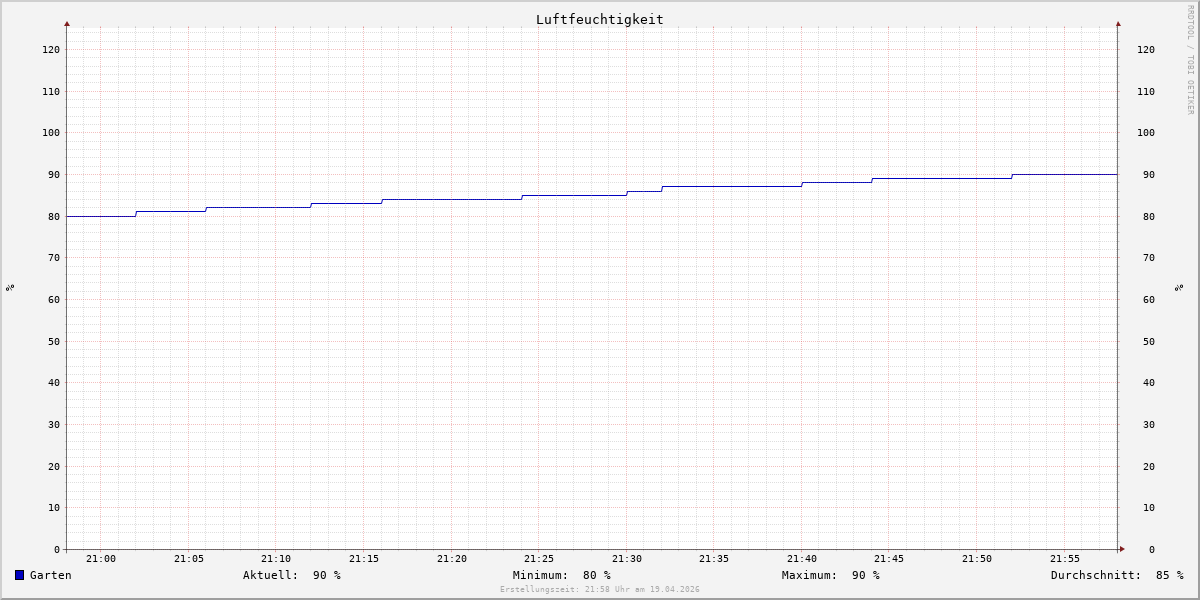The image size is (1200, 600).
Task: Click the right percent unit axis label
Action: coord(1179,287)
